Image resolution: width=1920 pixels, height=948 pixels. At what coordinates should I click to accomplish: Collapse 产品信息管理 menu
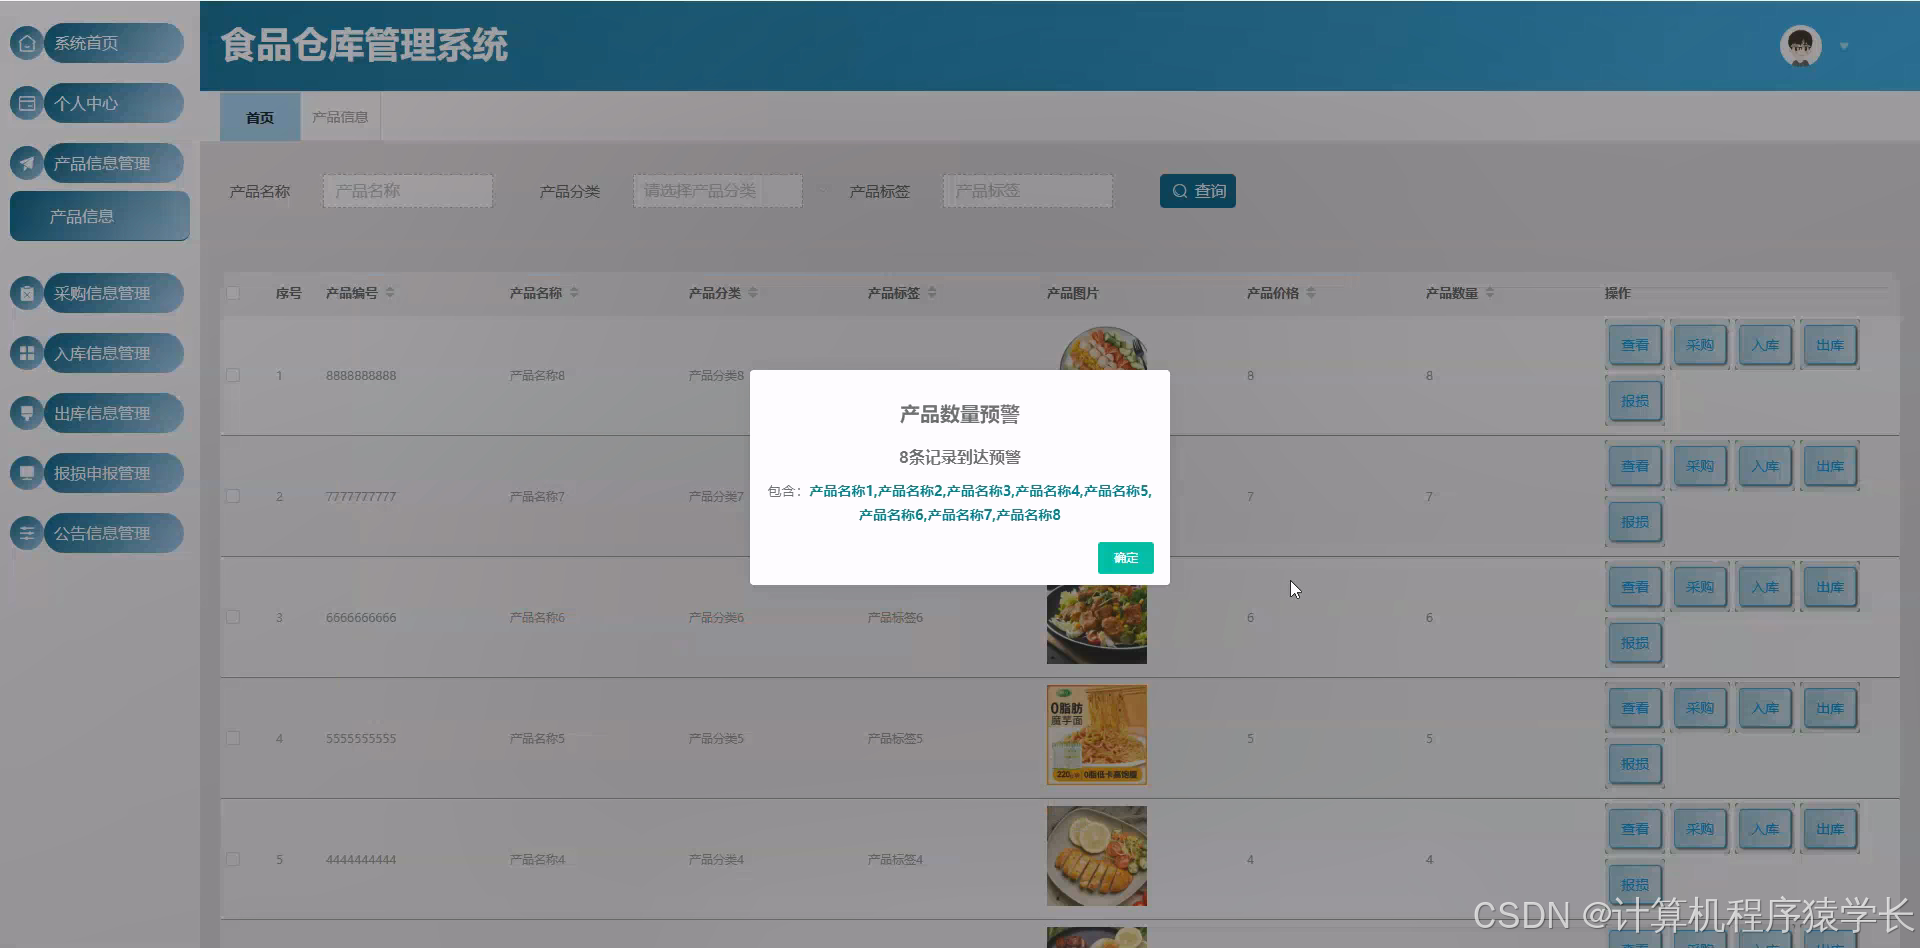[x=113, y=163]
